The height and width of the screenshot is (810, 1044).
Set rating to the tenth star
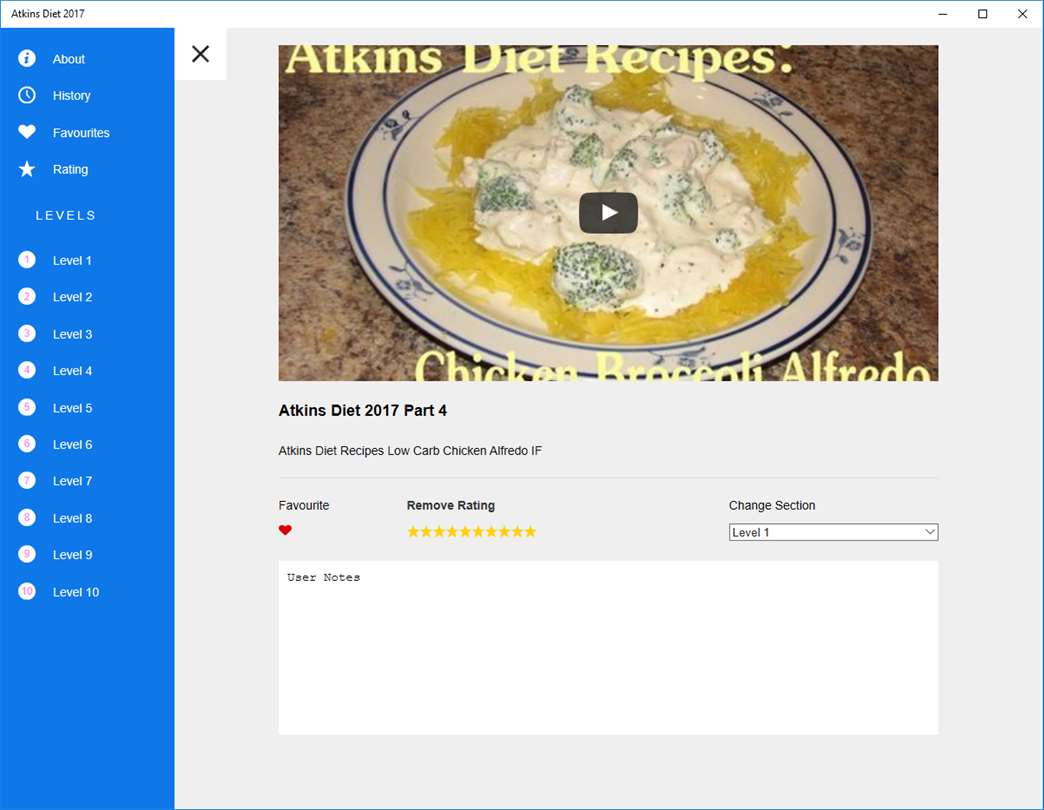coord(530,531)
